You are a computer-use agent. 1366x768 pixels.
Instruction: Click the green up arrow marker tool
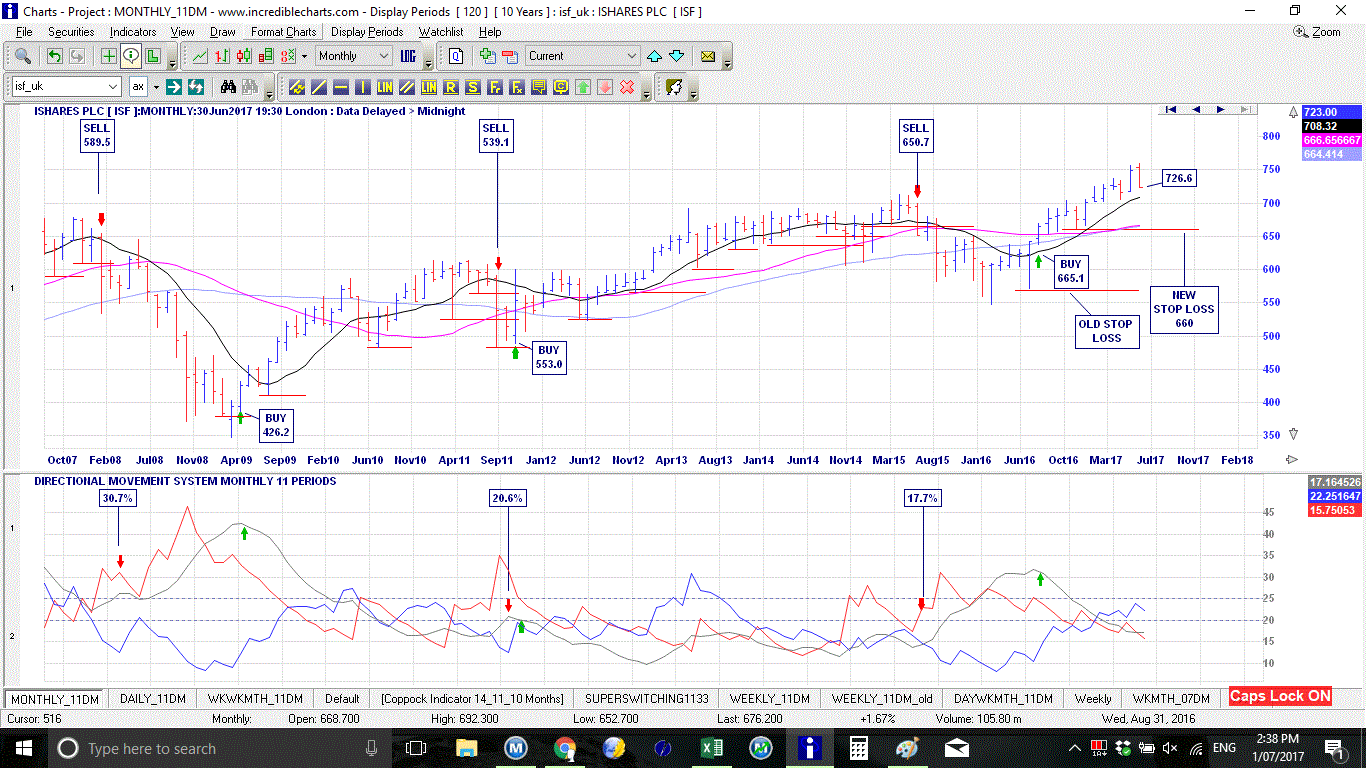point(582,87)
